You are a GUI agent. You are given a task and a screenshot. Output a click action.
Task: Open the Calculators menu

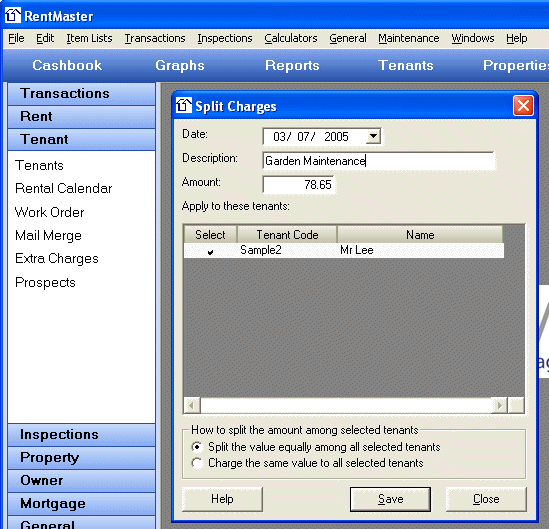tap(291, 38)
